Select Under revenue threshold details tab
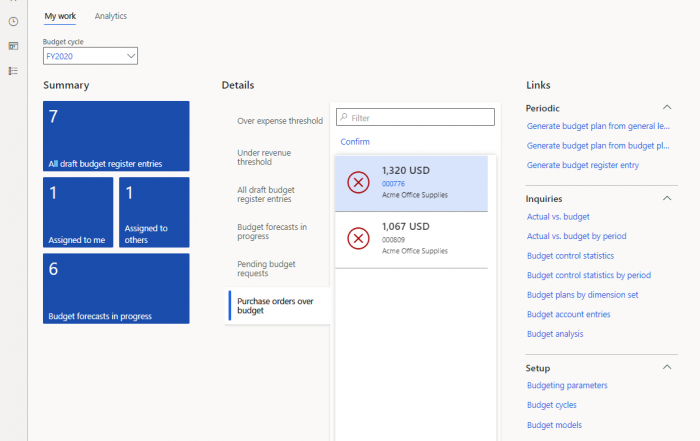 (x=264, y=157)
